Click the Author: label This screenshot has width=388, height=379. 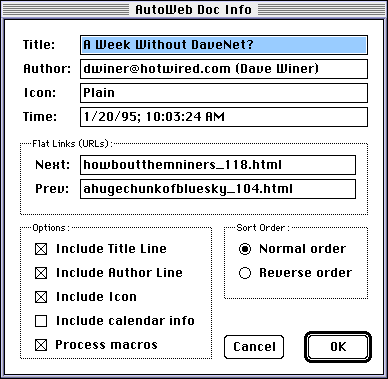47,69
